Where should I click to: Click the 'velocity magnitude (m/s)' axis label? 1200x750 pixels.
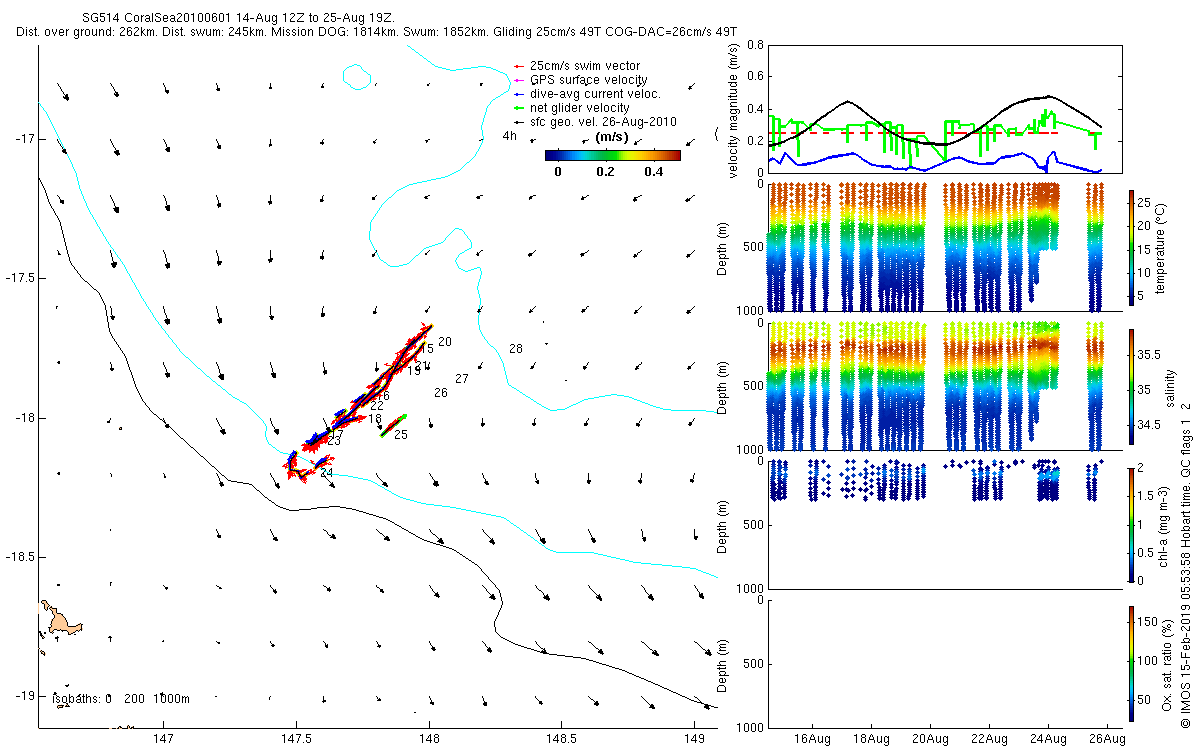click(734, 111)
